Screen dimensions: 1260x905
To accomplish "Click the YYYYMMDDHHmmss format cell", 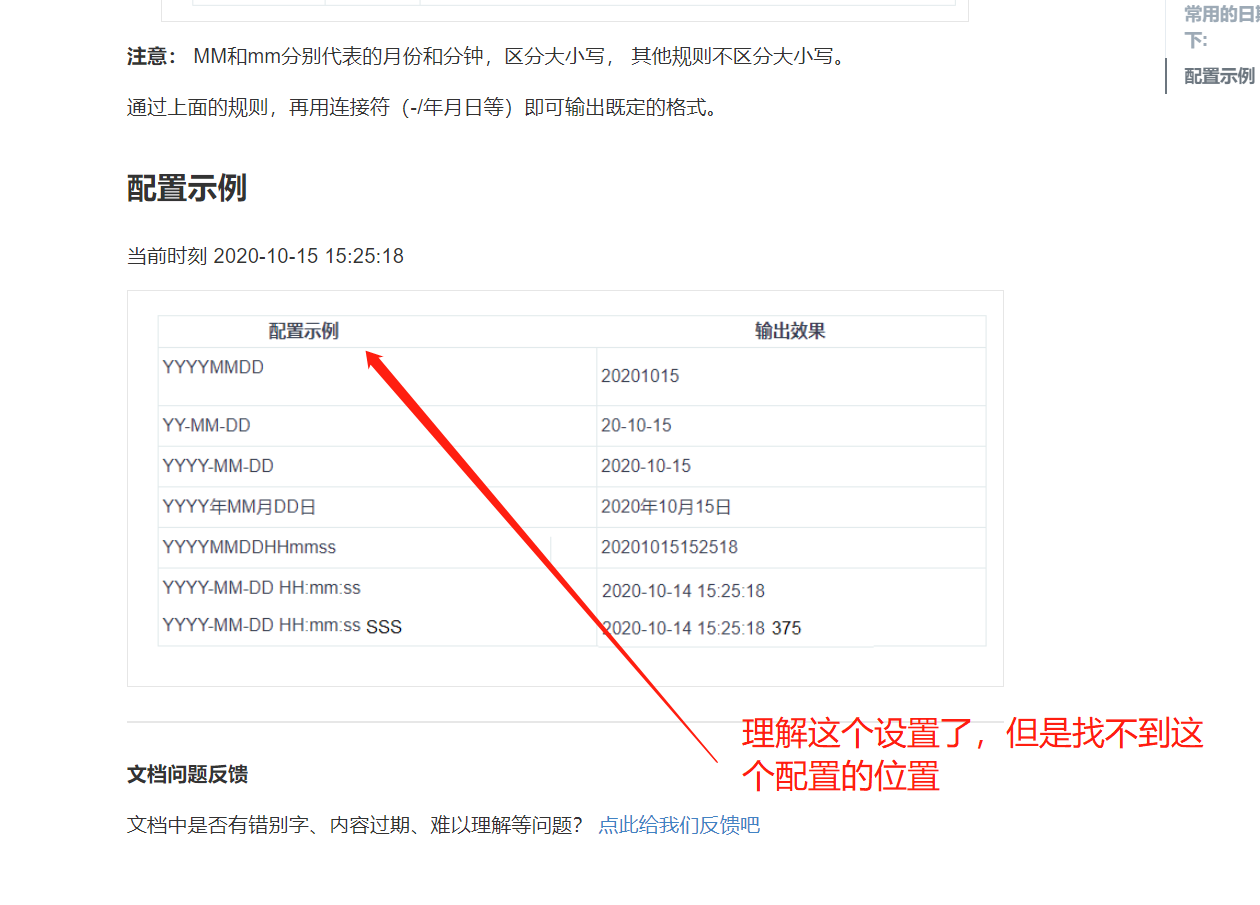I will coord(247,546).
